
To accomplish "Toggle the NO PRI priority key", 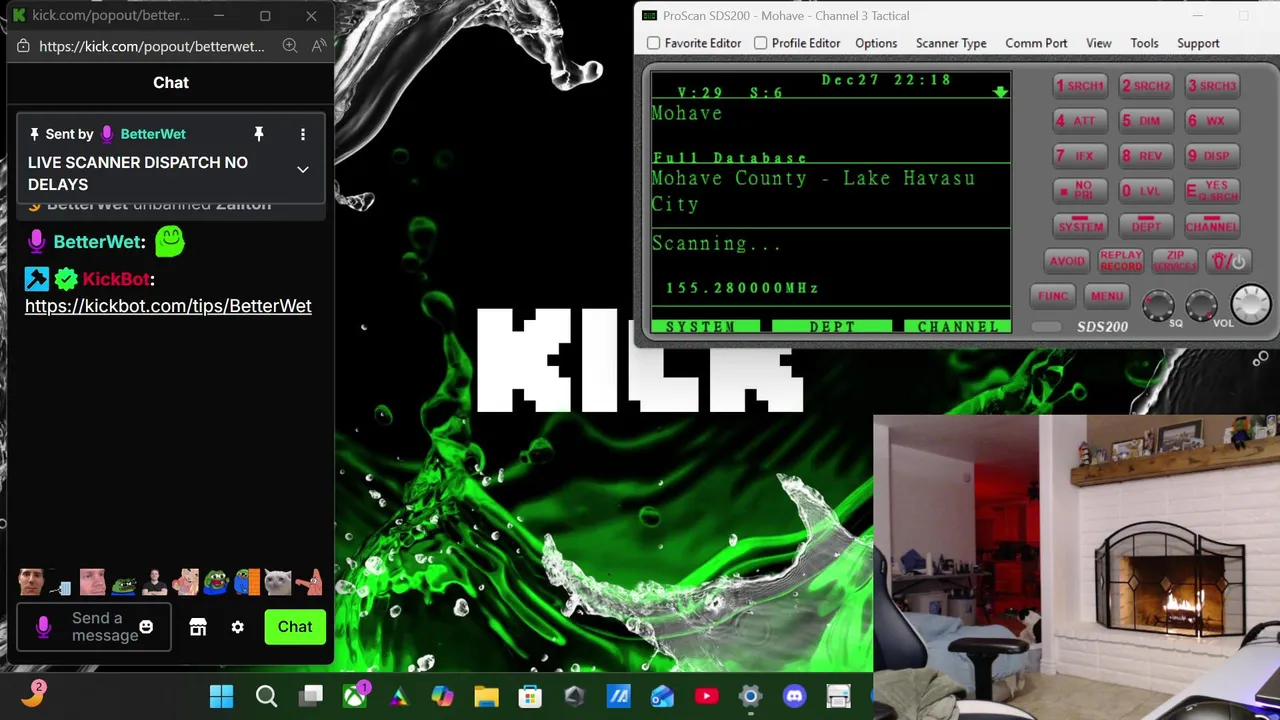I will 1080,191.
